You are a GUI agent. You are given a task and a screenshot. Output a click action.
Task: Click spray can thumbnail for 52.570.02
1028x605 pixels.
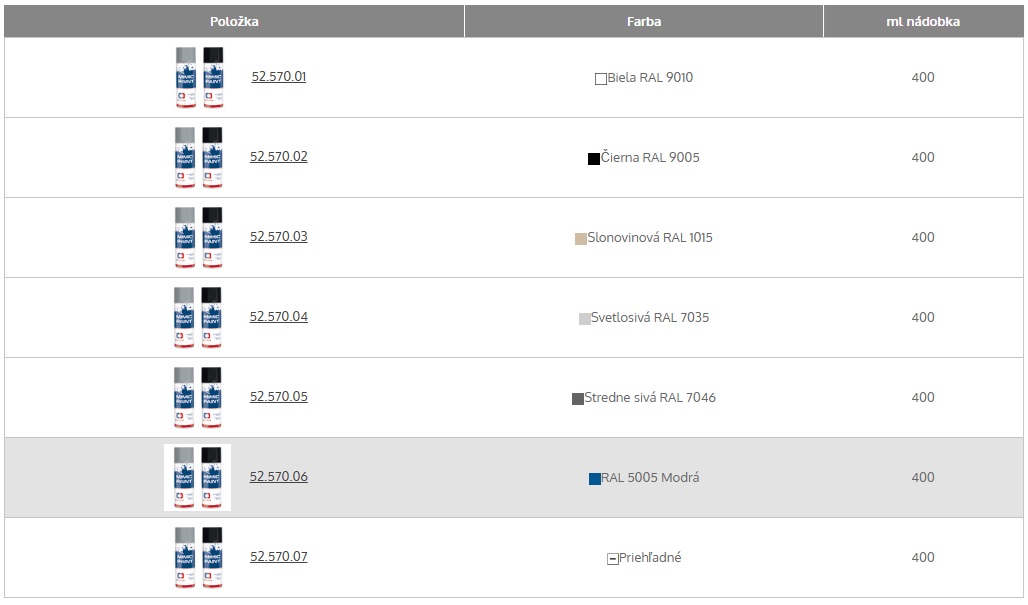pyautogui.click(x=198, y=157)
